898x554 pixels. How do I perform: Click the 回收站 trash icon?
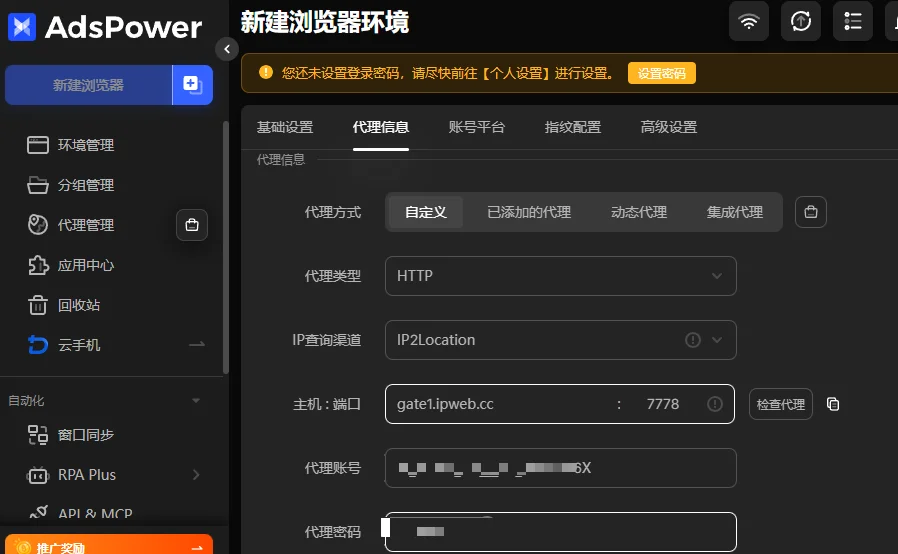[x=38, y=305]
